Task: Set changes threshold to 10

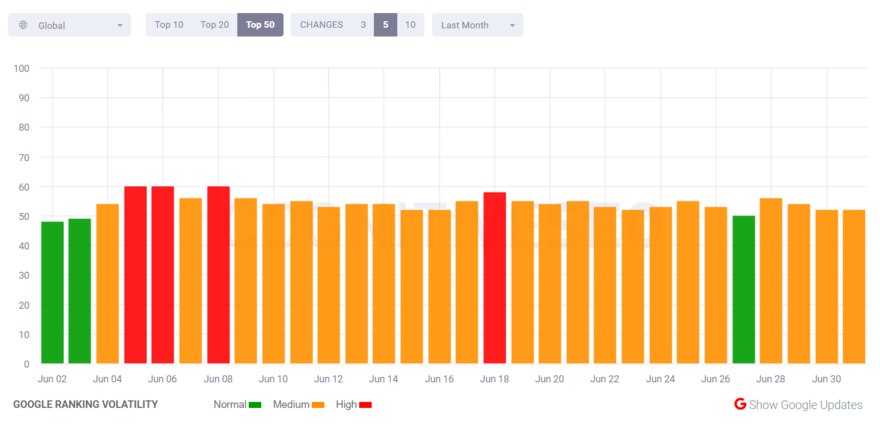Action: [410, 25]
